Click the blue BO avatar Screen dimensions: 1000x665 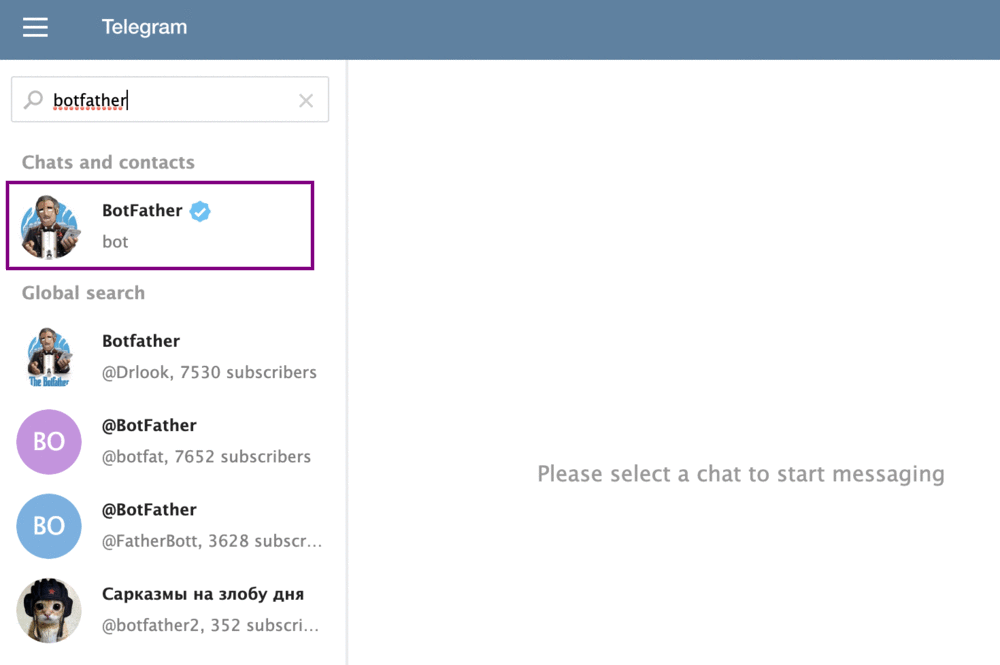[x=49, y=526]
